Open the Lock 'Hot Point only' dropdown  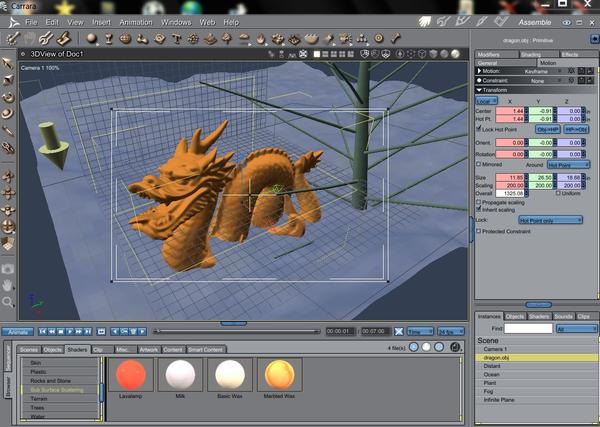tap(550, 220)
